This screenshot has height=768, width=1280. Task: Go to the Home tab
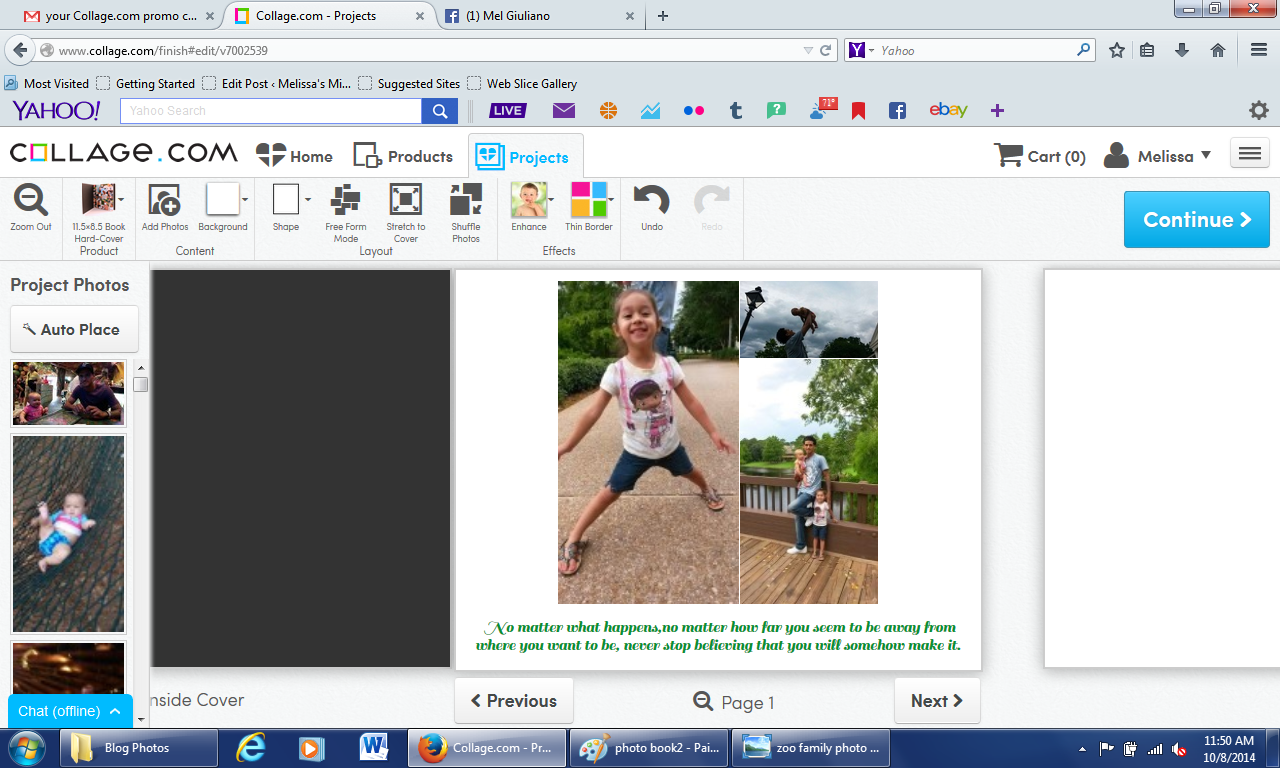pos(295,156)
